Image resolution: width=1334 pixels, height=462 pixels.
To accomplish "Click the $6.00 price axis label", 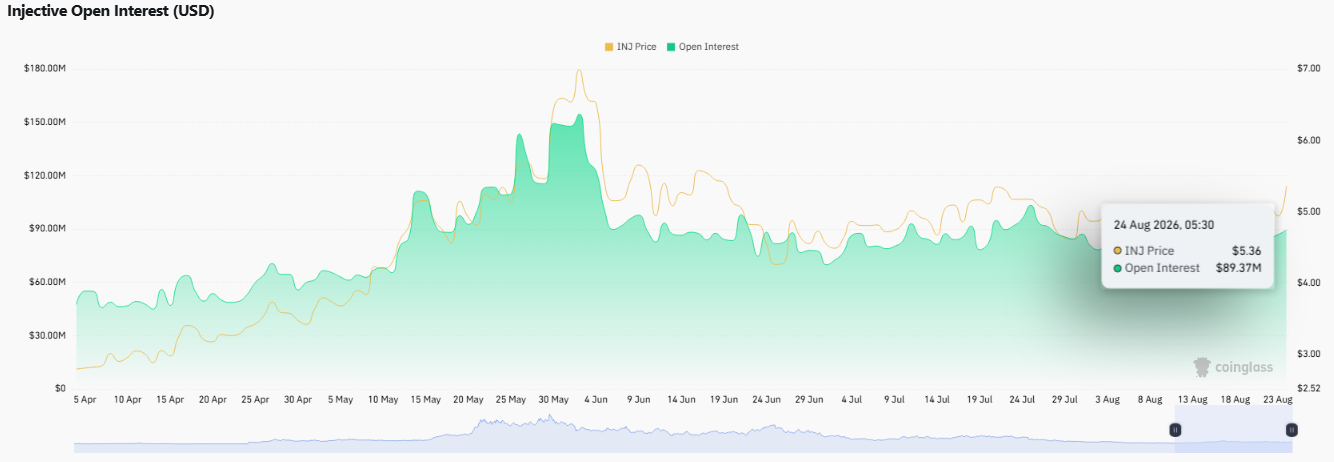I will coord(1309,140).
